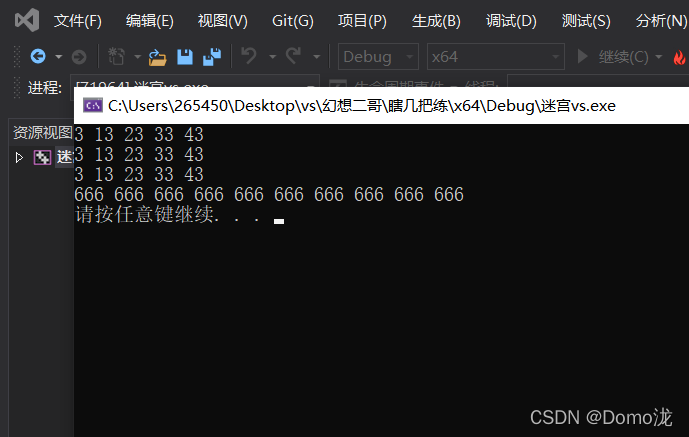Click the Save All icon
Image resolution: width=689 pixels, height=437 pixels.
pos(212,57)
